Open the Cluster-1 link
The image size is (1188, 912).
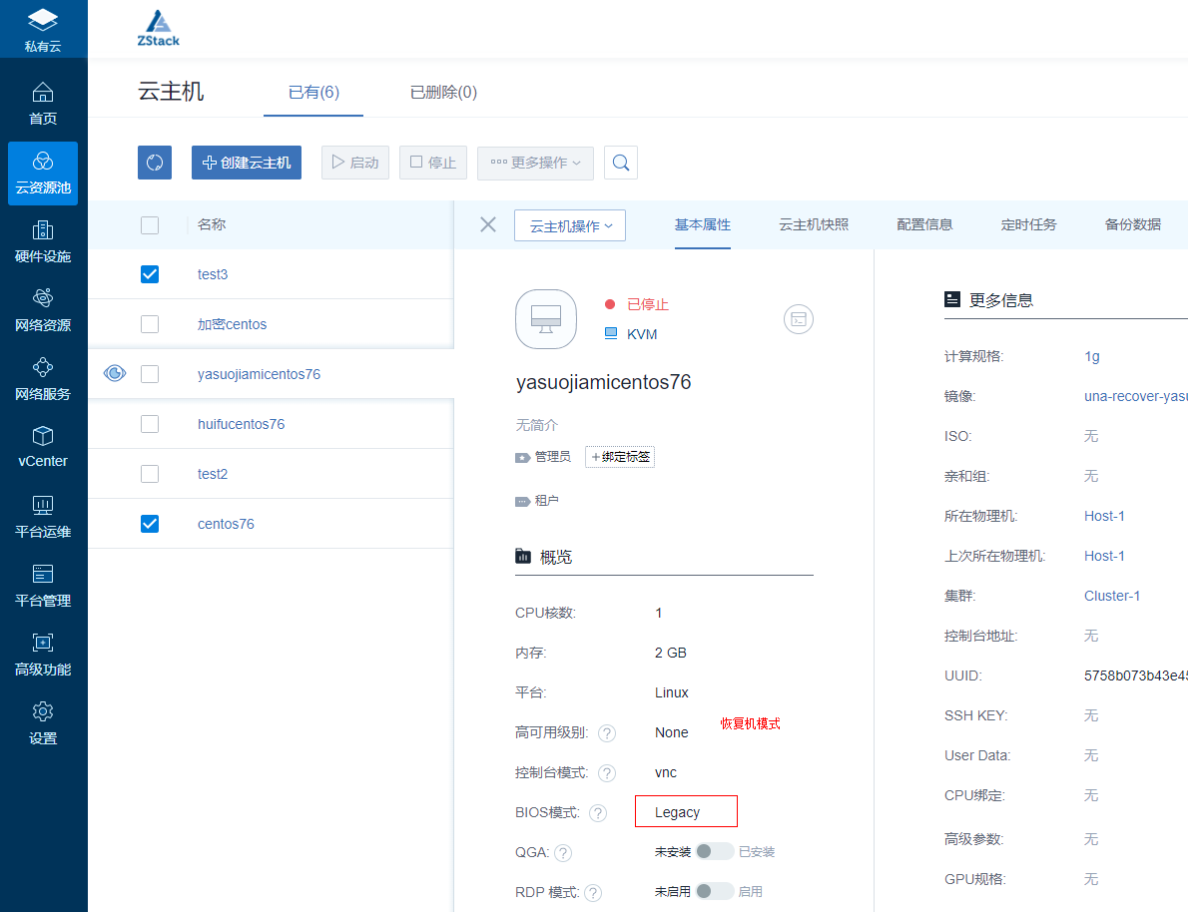coord(1112,596)
